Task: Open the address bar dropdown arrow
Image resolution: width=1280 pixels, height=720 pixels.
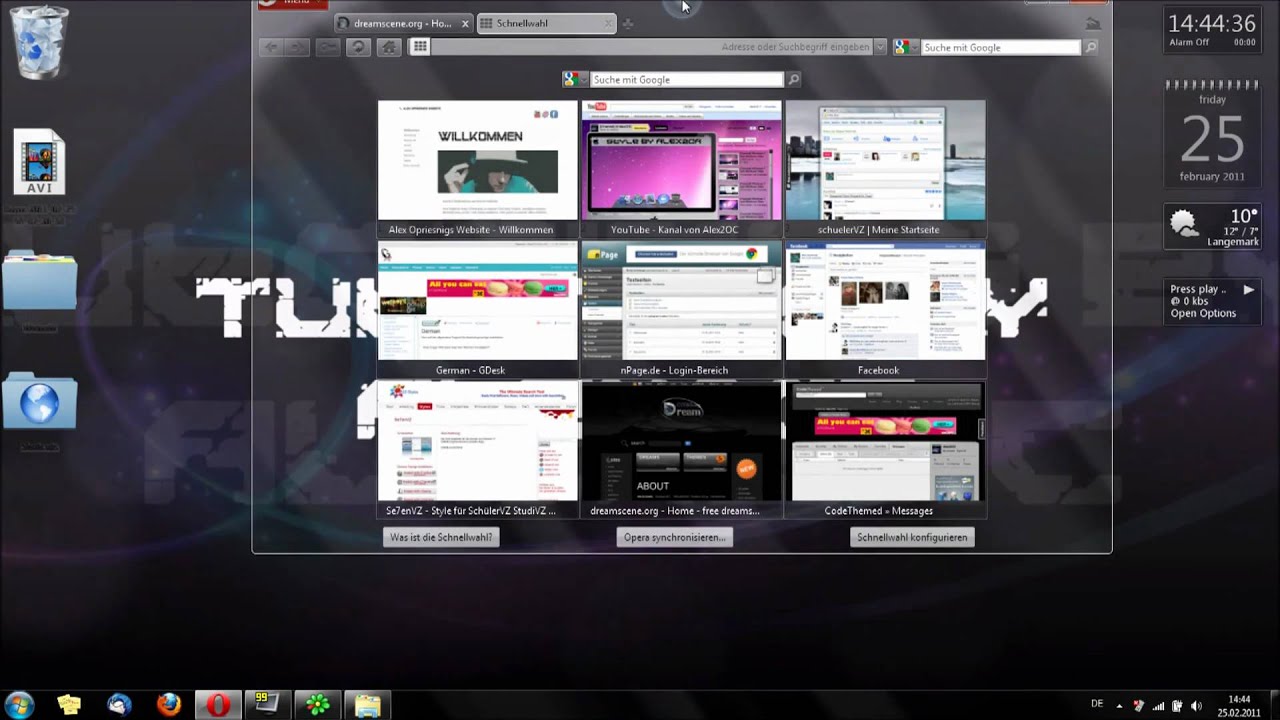Action: (880, 47)
